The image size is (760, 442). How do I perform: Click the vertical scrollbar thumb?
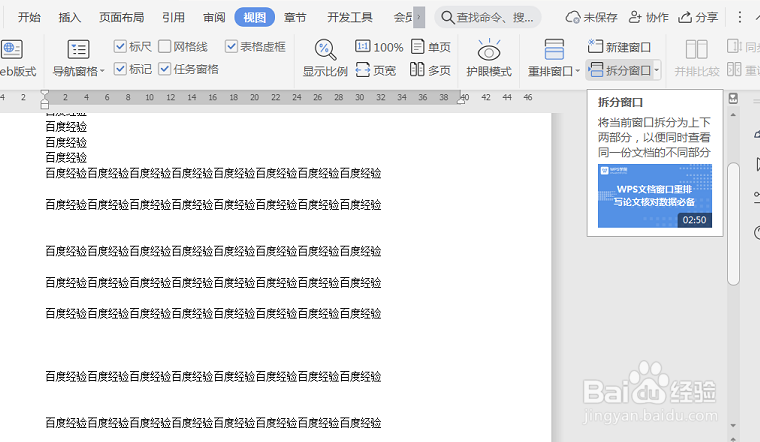[x=733, y=224]
